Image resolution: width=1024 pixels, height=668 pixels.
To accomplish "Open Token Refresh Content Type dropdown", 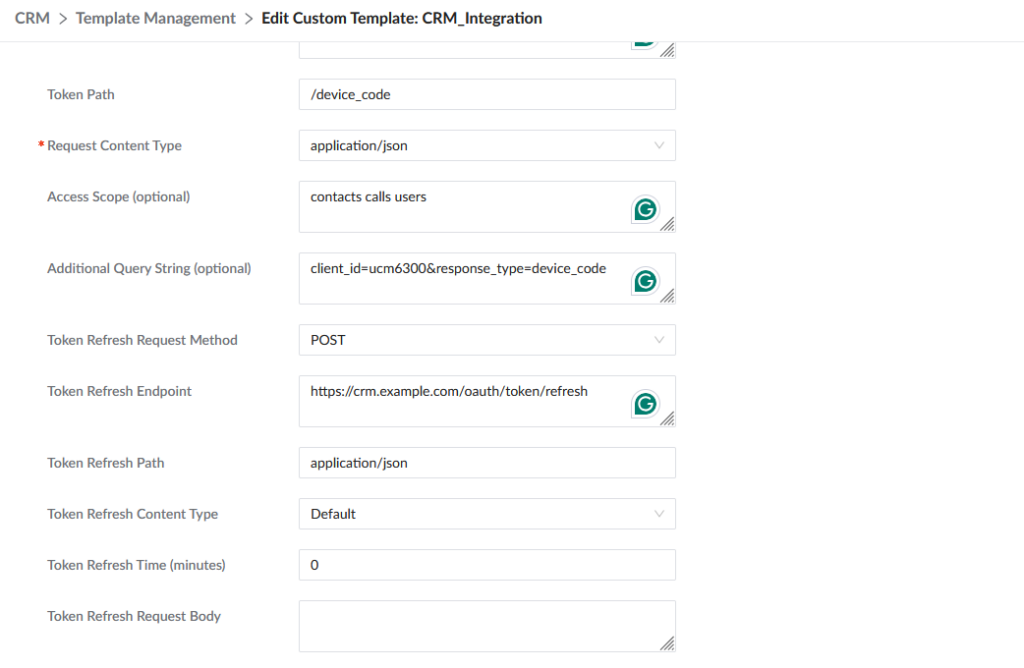I will click(487, 514).
